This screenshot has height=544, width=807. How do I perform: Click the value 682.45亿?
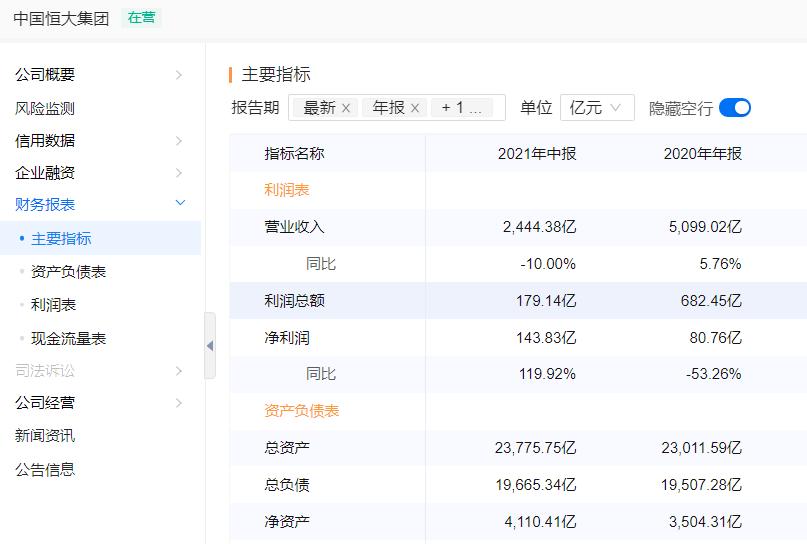[x=711, y=301]
